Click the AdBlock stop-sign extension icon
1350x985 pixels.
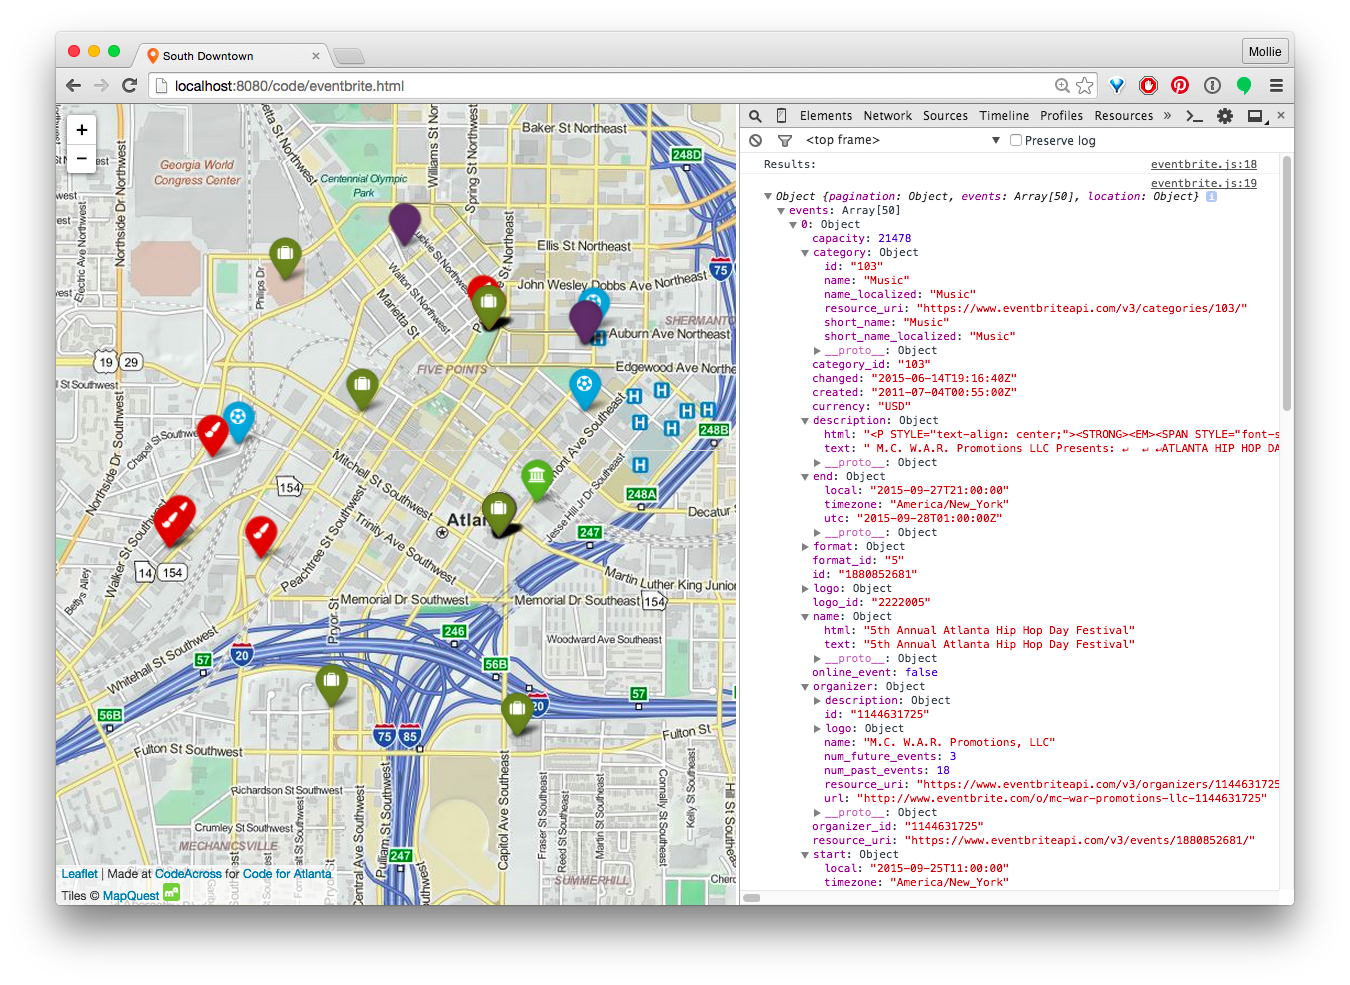tap(1148, 86)
